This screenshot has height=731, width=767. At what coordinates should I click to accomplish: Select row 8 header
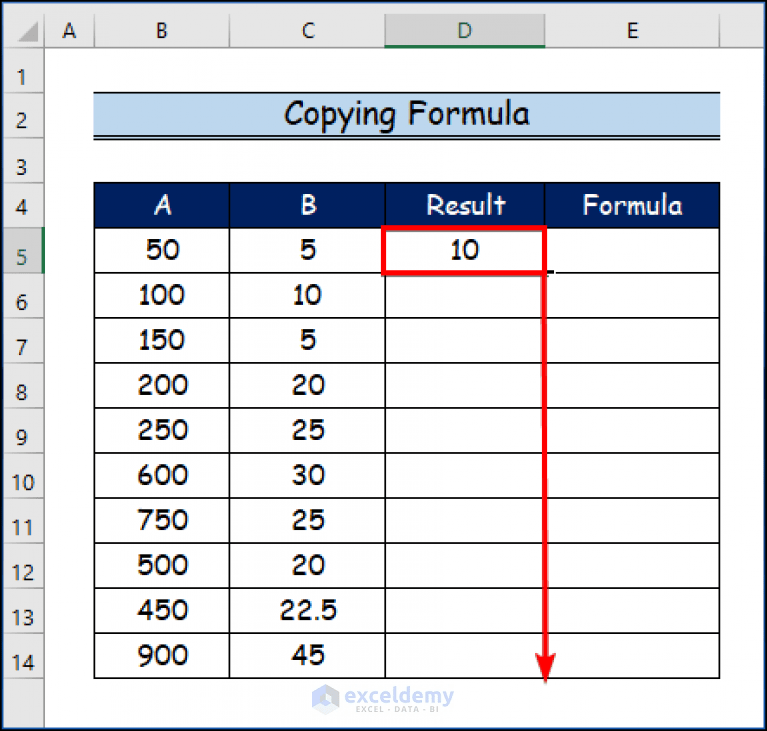(23, 386)
